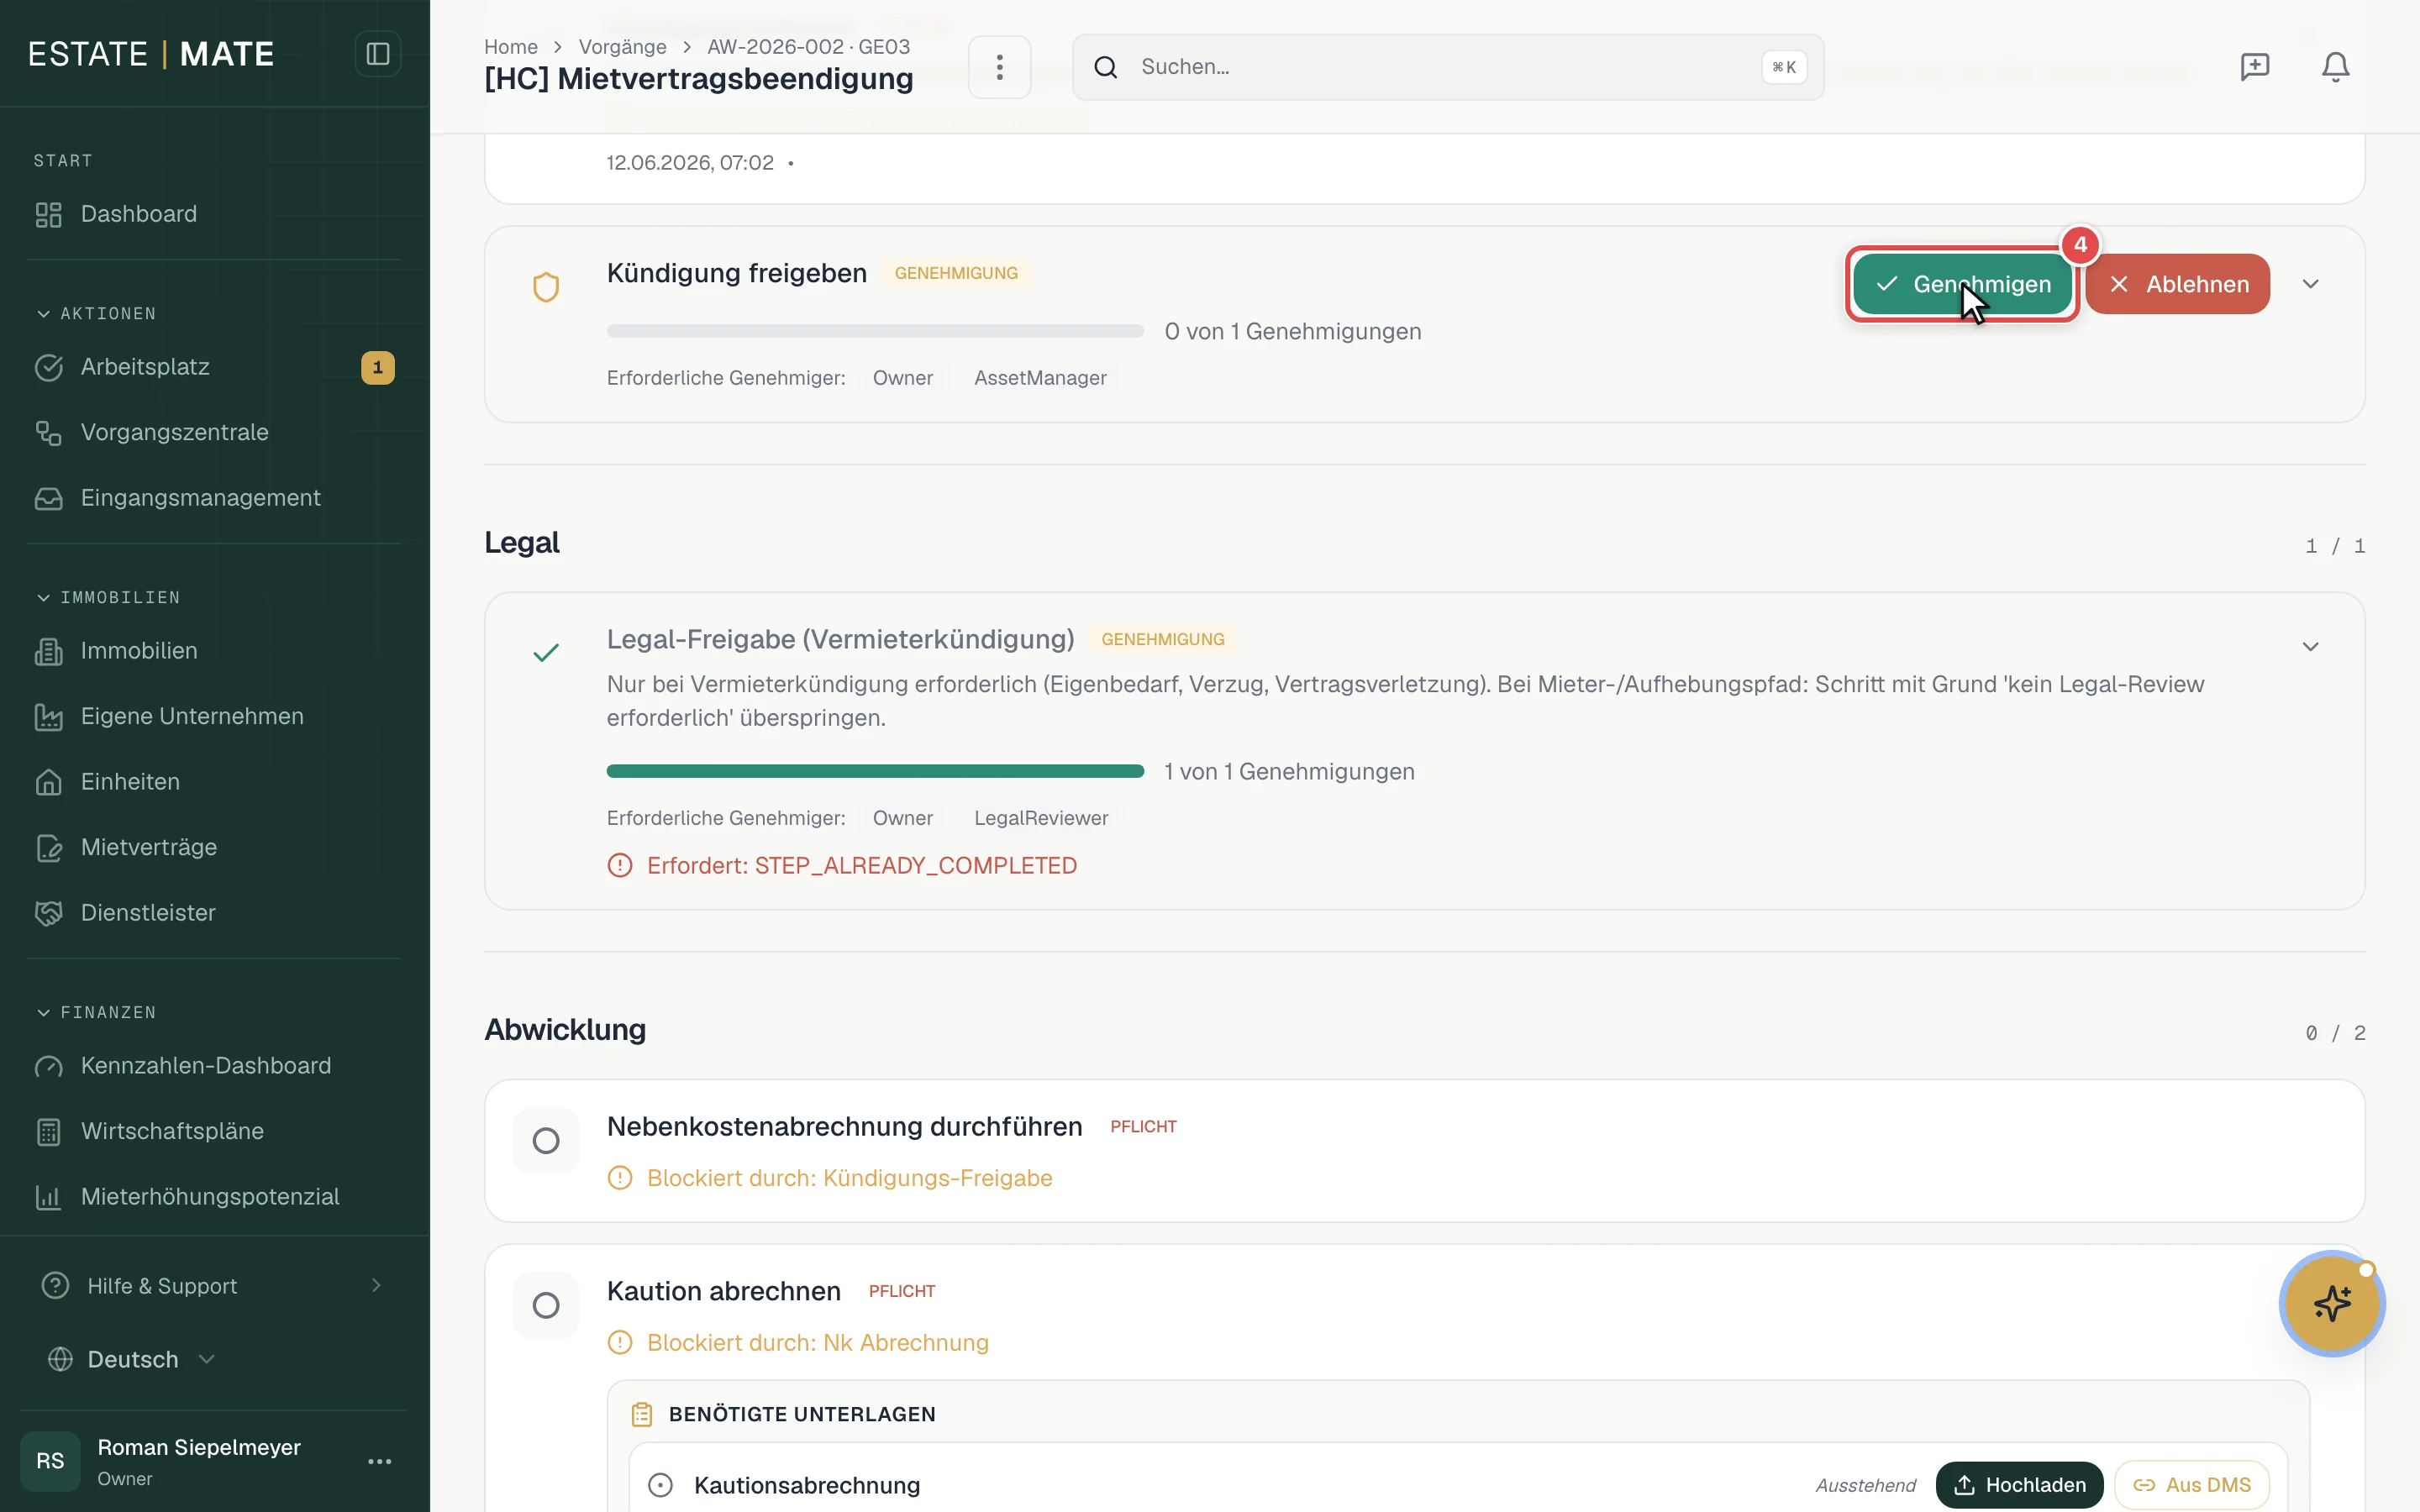Click the green checkmark of Legal-Freigabe
The height and width of the screenshot is (1512, 2420).
pyautogui.click(x=545, y=653)
